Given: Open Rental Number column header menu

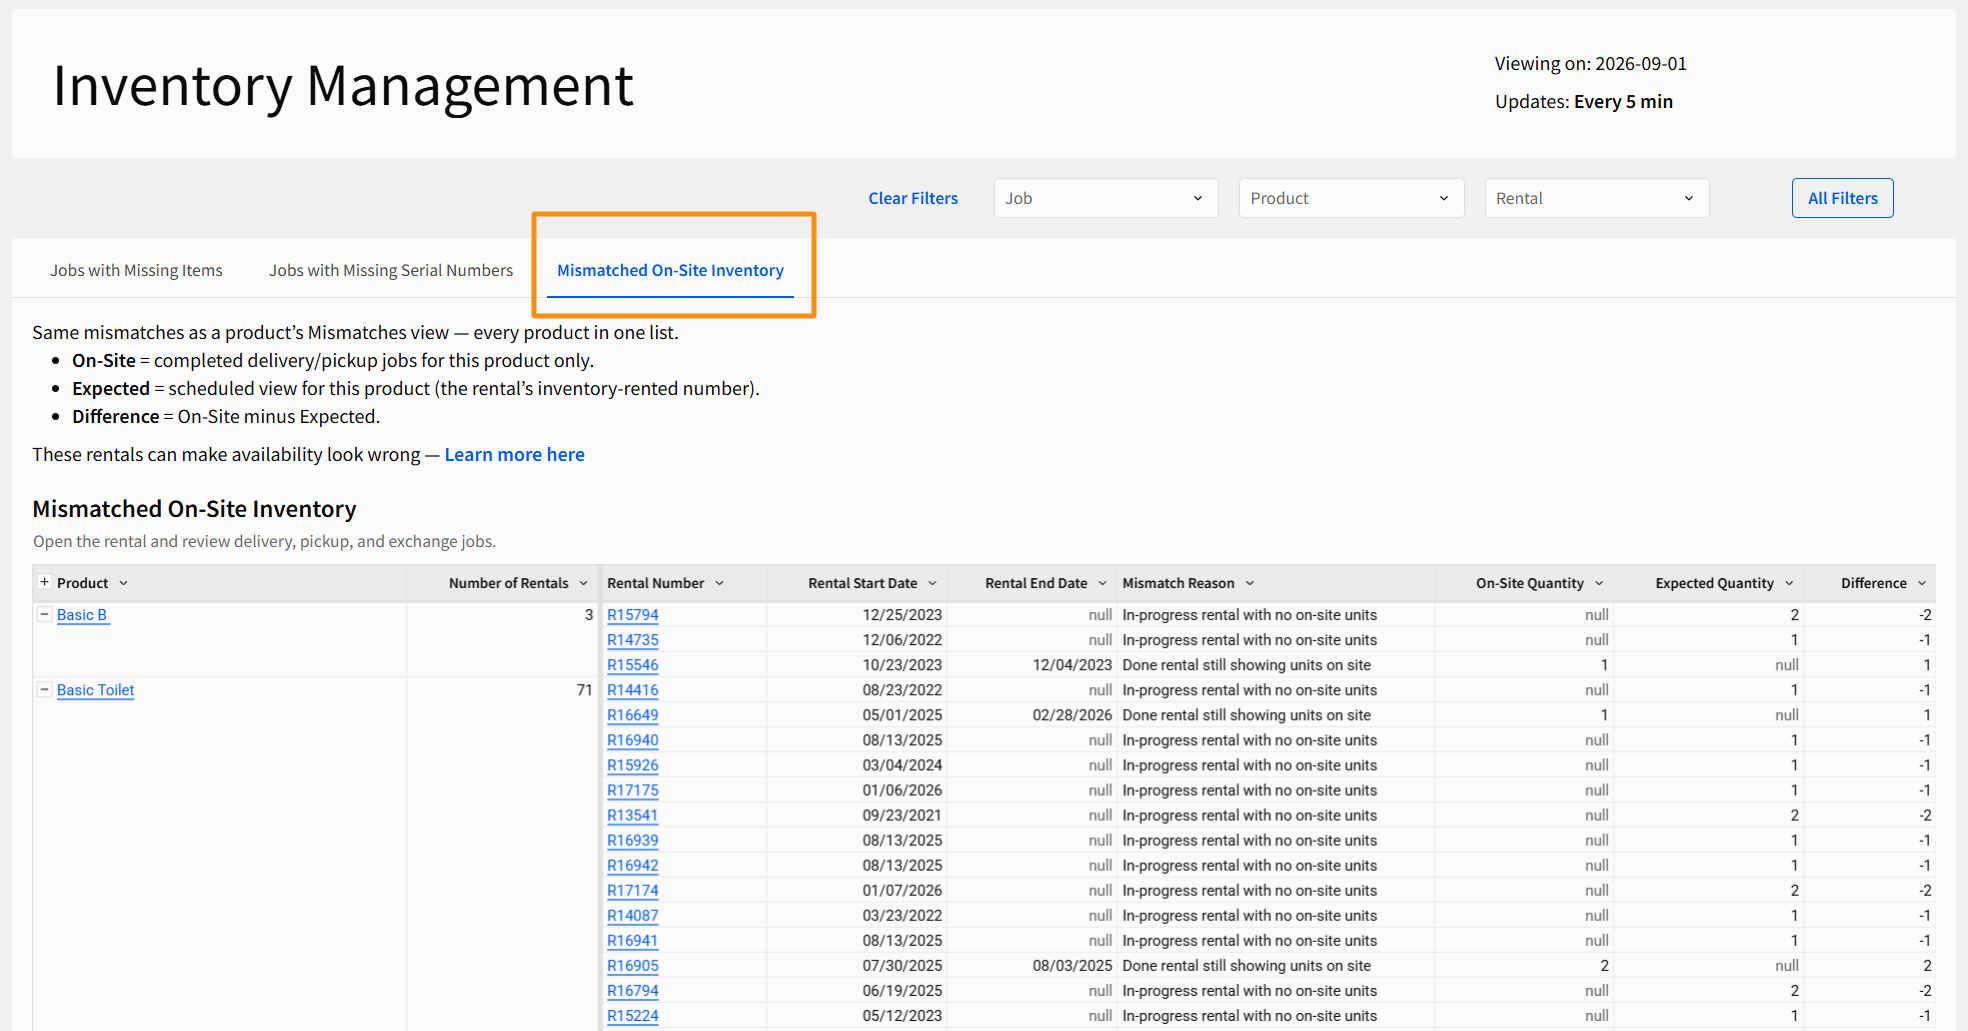Looking at the screenshot, I should (720, 583).
